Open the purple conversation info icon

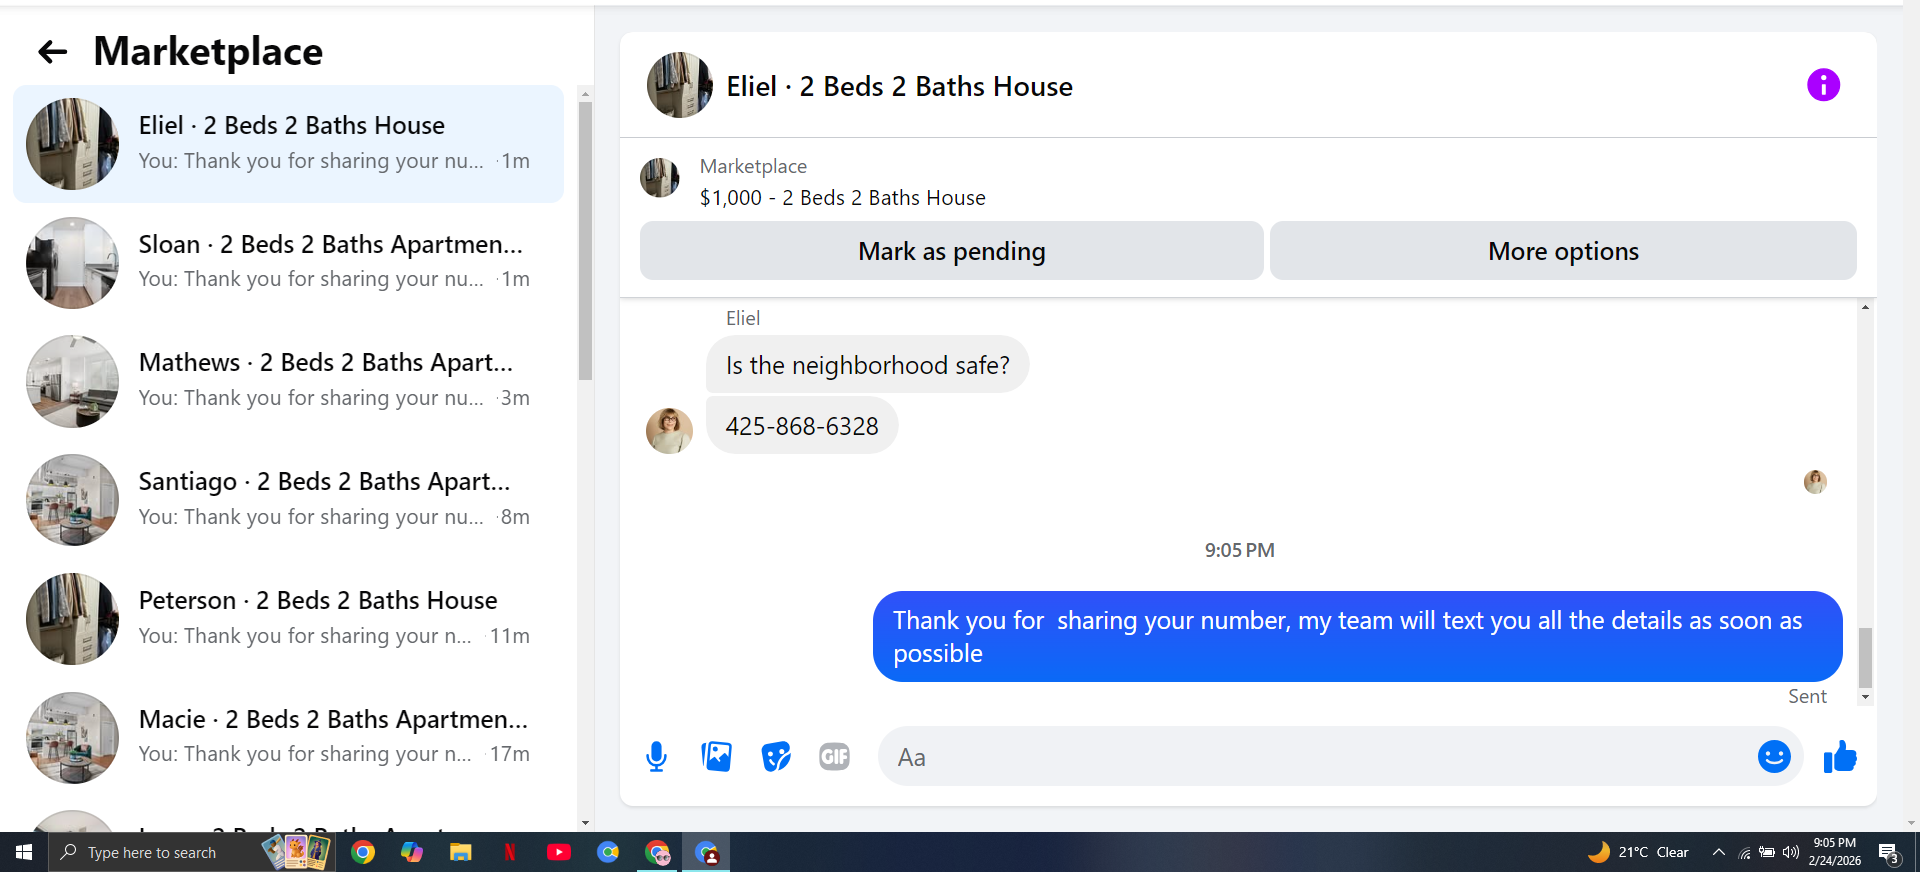pos(1823,85)
